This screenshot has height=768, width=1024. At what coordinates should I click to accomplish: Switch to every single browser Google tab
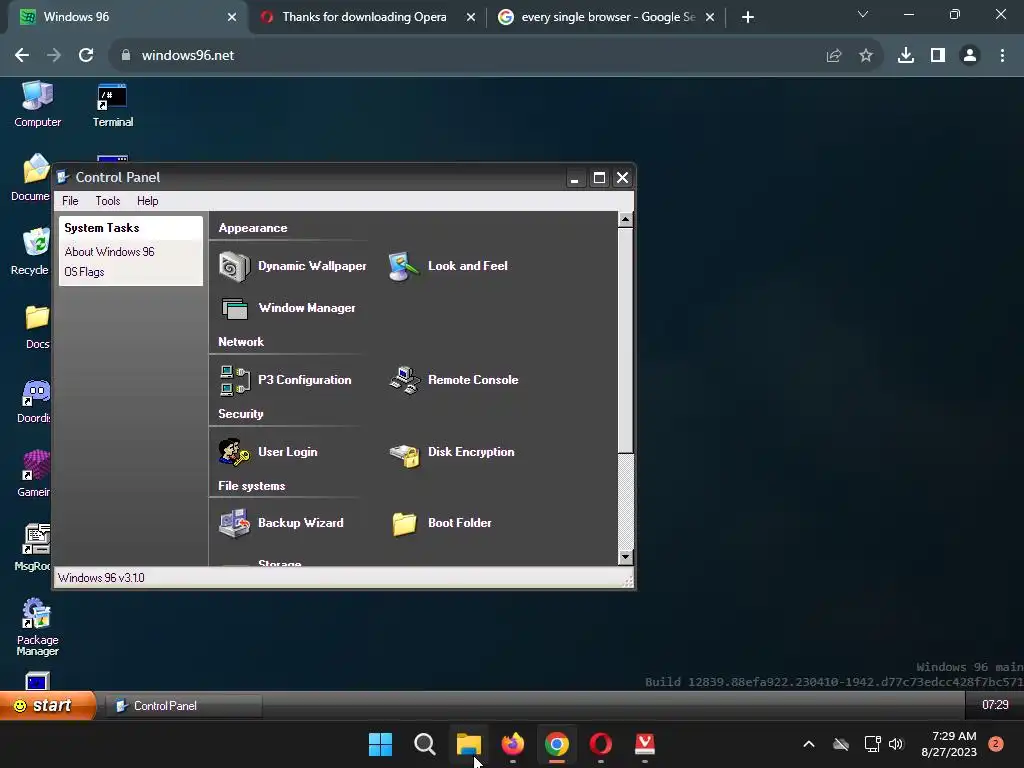[607, 17]
